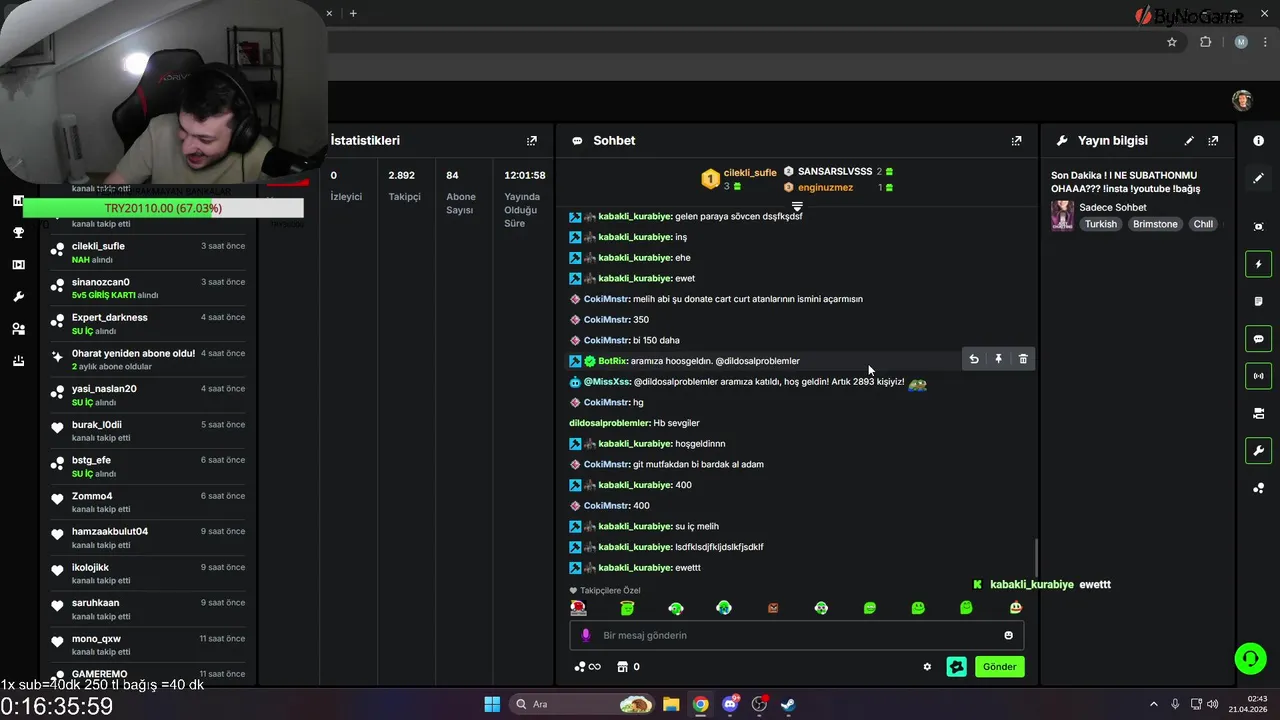
Task: Open the camera monitor icon in right sidebar
Action: (x=1258, y=413)
